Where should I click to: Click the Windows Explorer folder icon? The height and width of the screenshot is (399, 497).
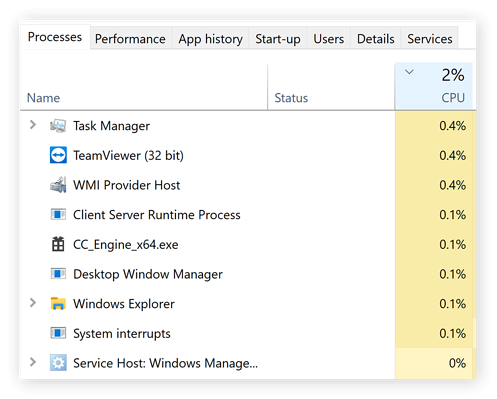(58, 303)
